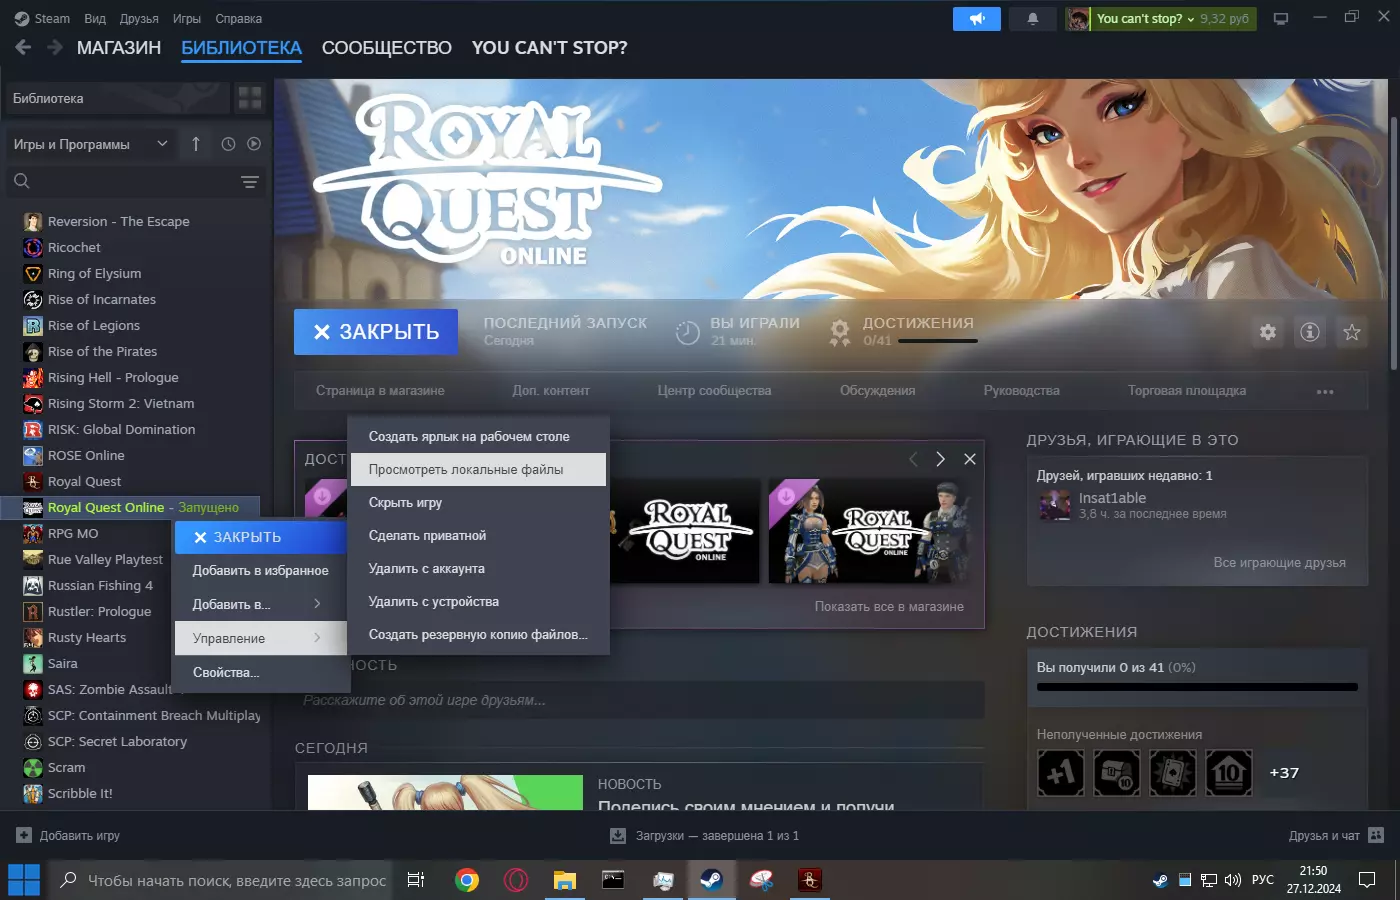The width and height of the screenshot is (1400, 900).
Task: Open Свойства... from context menu
Action: click(261, 672)
